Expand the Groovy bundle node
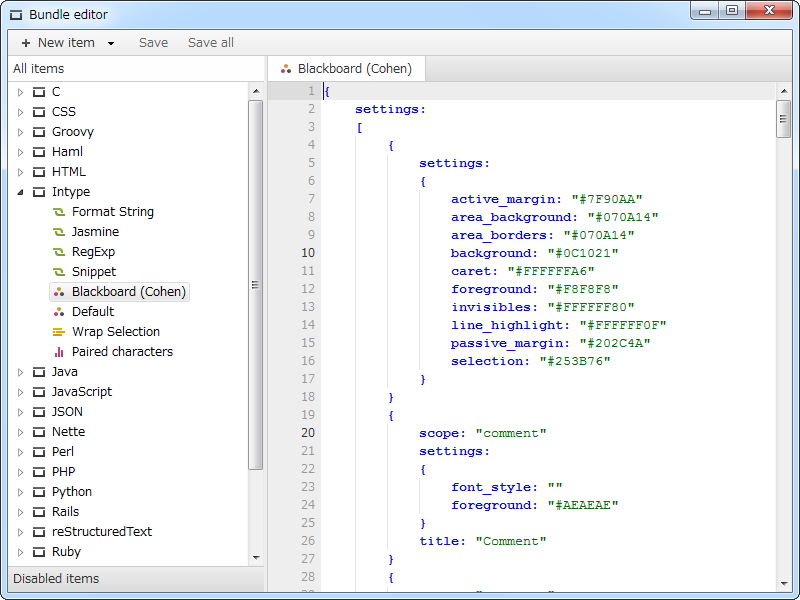This screenshot has width=800, height=600. pyautogui.click(x=20, y=132)
